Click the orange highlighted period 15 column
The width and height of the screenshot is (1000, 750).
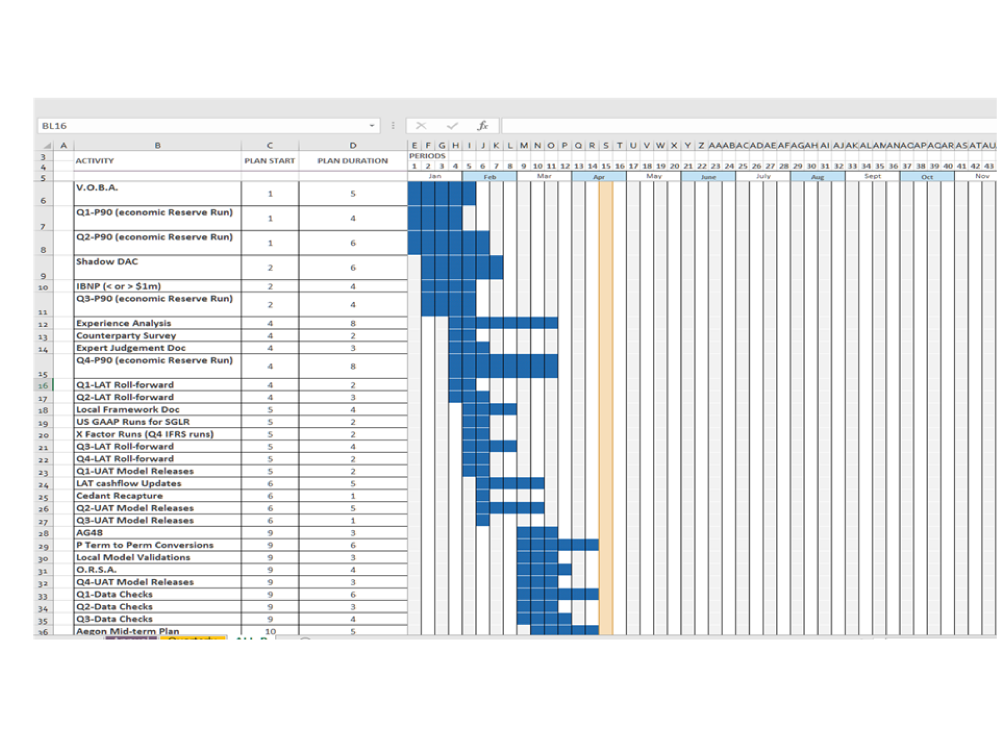pyautogui.click(x=606, y=408)
